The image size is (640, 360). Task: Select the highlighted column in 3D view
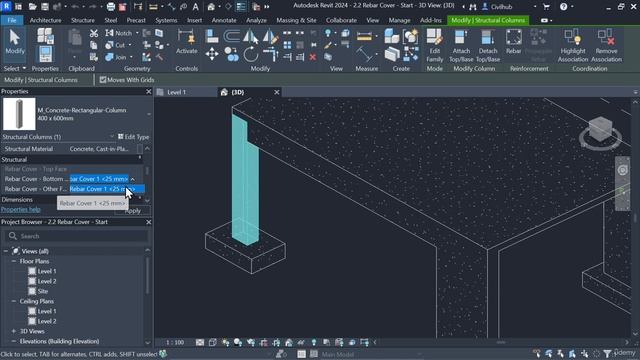(x=245, y=180)
